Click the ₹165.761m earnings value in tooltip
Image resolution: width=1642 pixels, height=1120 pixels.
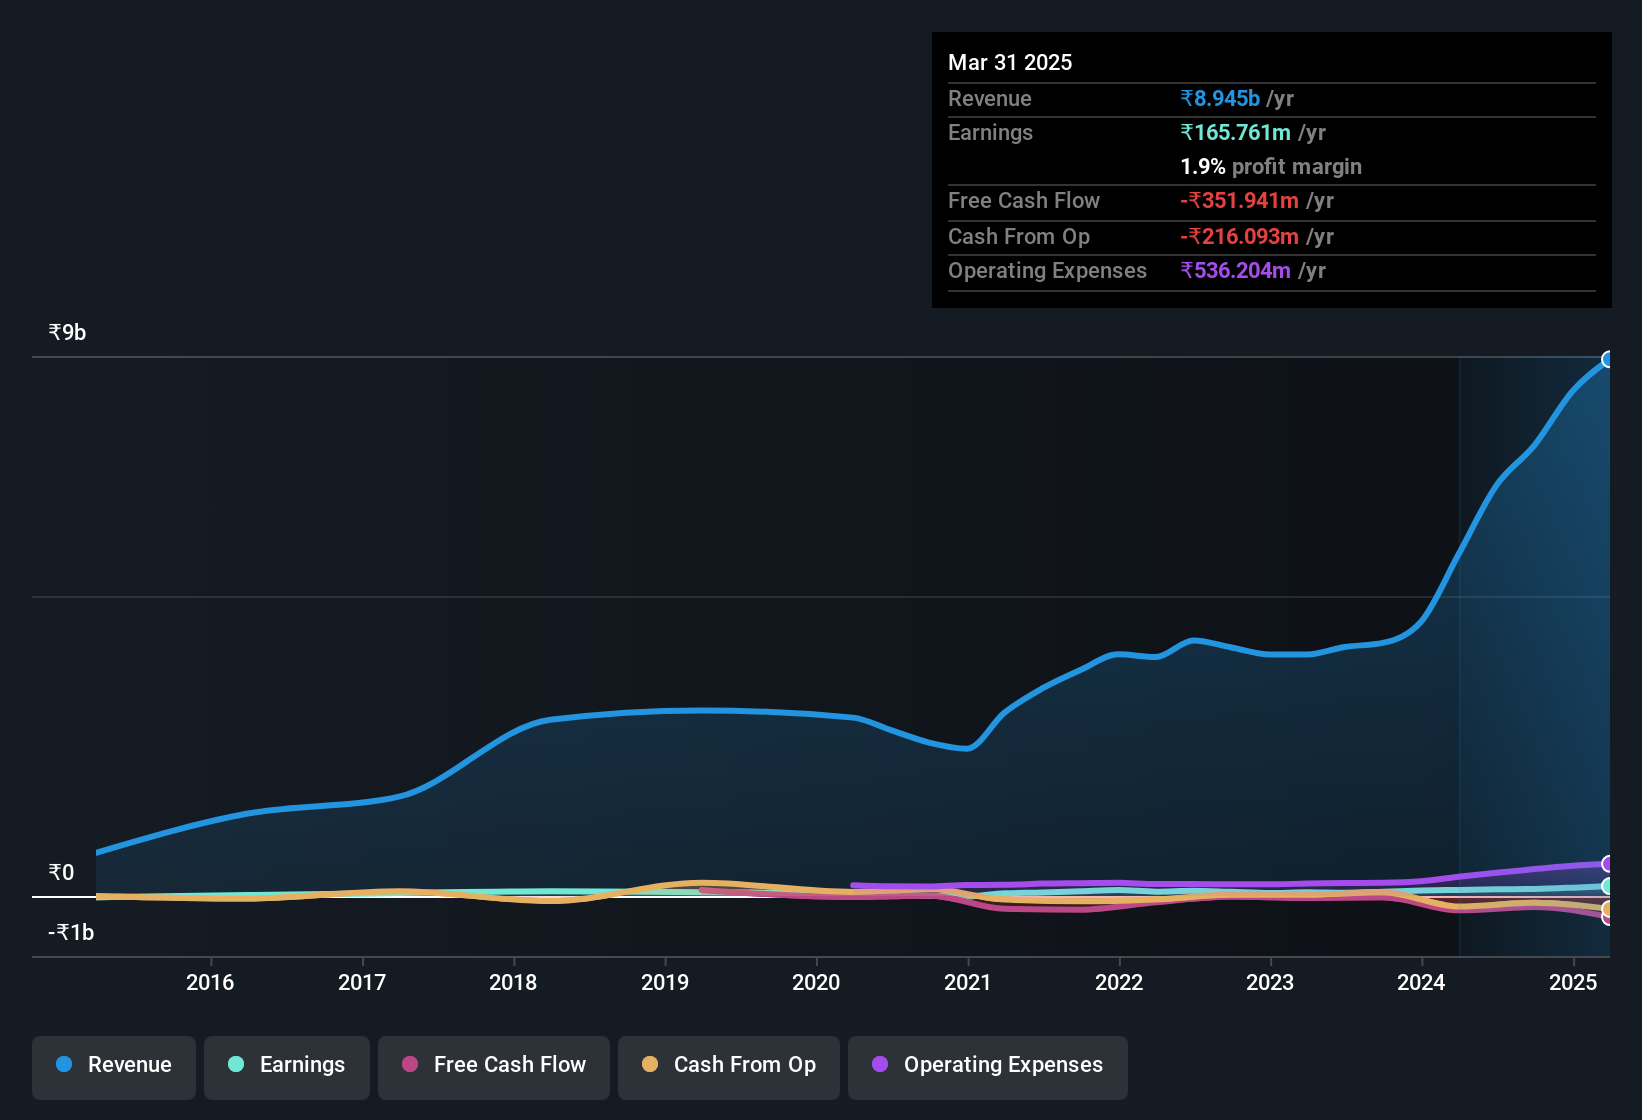tap(1235, 132)
